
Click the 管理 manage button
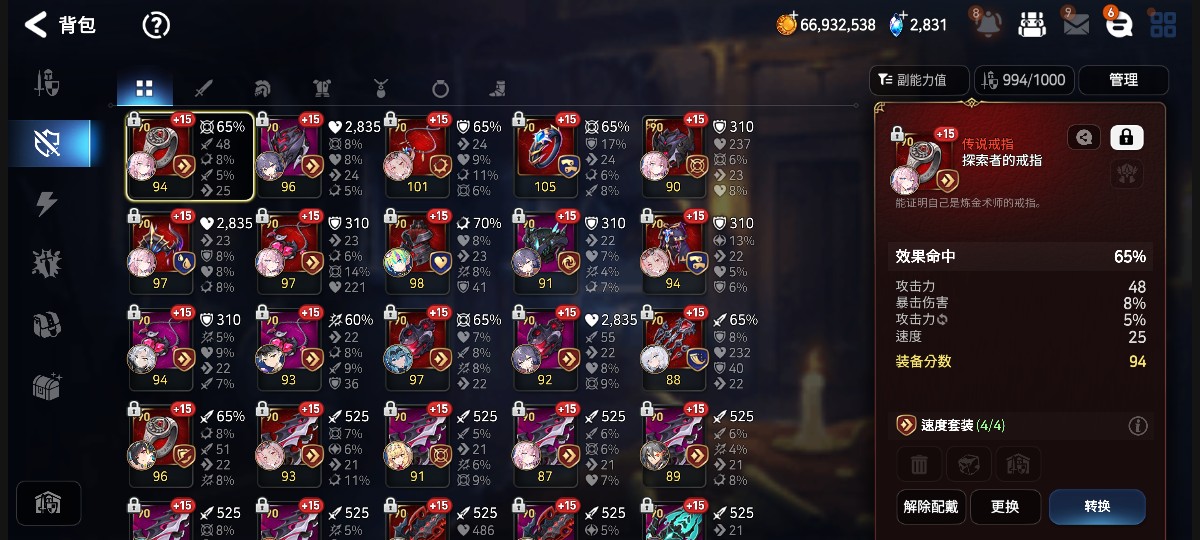point(1124,80)
